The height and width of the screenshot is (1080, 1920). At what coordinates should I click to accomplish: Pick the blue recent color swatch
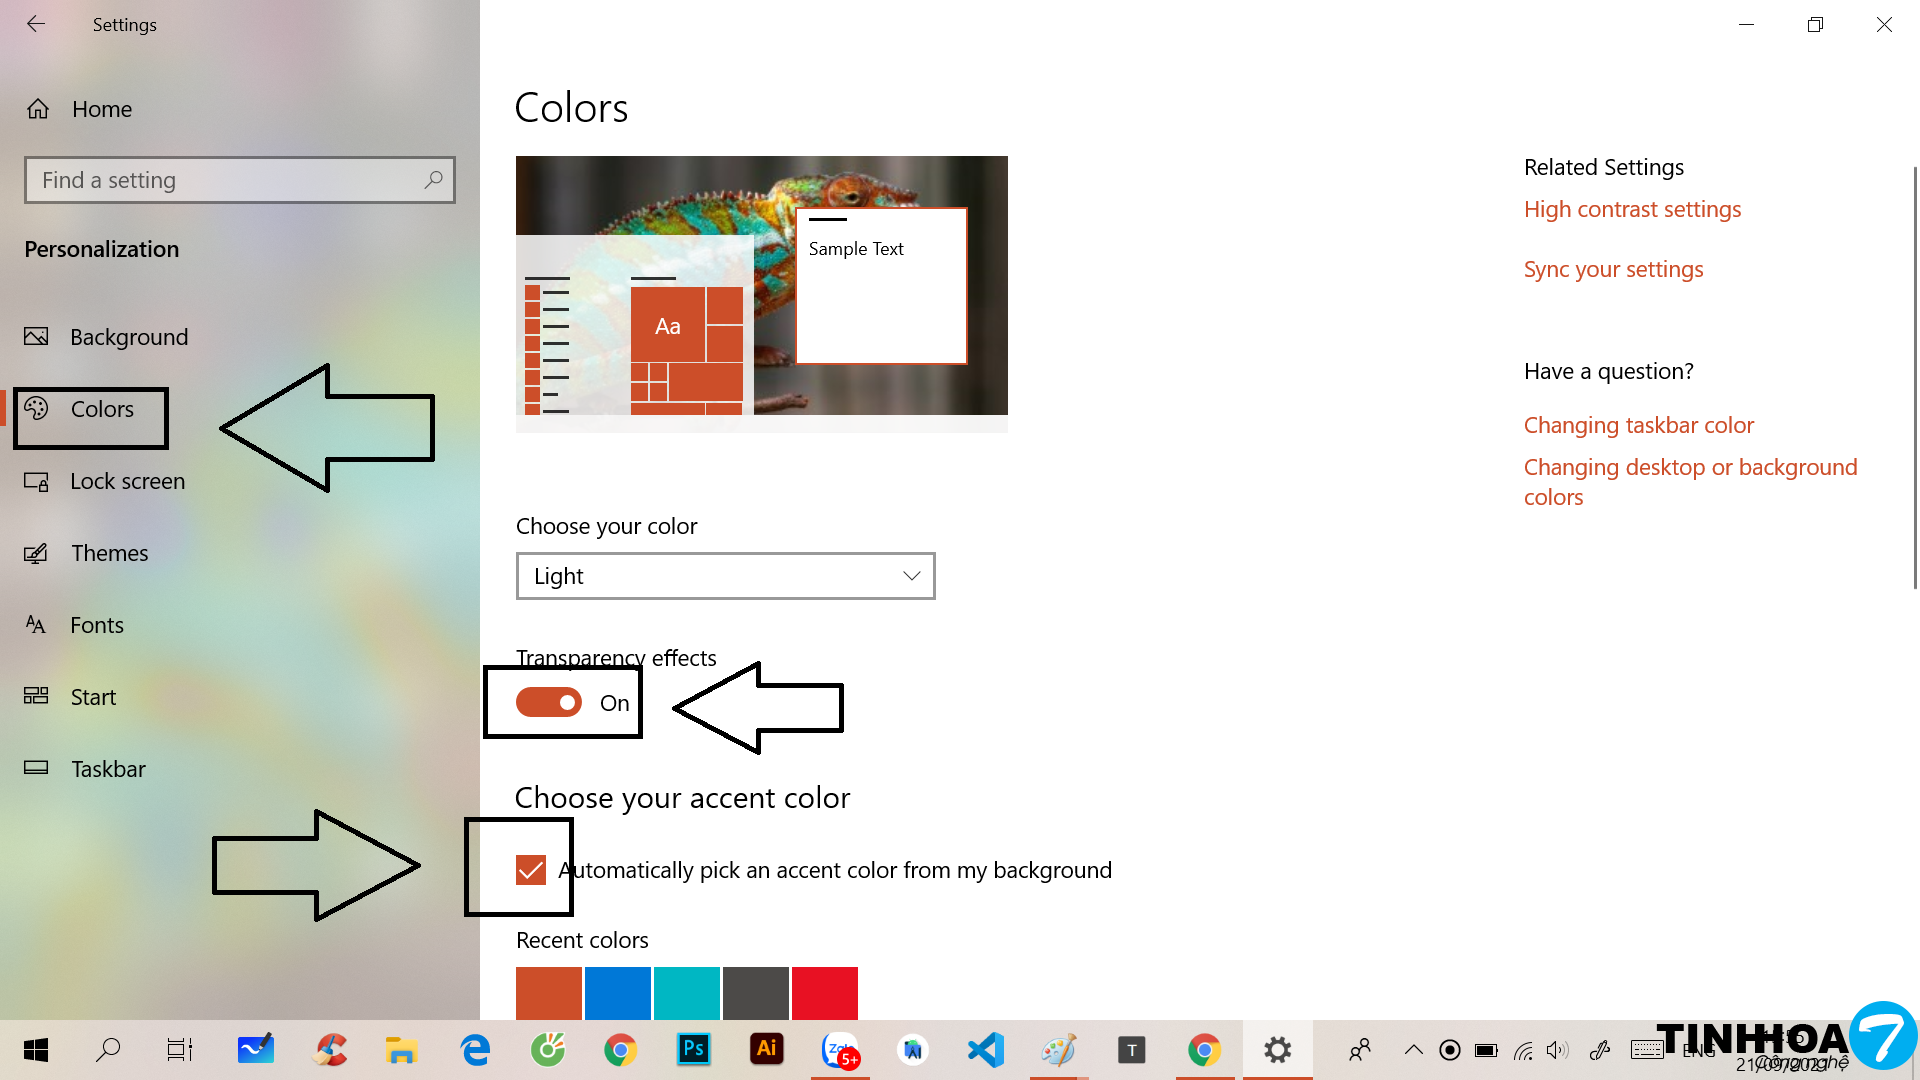click(x=617, y=992)
